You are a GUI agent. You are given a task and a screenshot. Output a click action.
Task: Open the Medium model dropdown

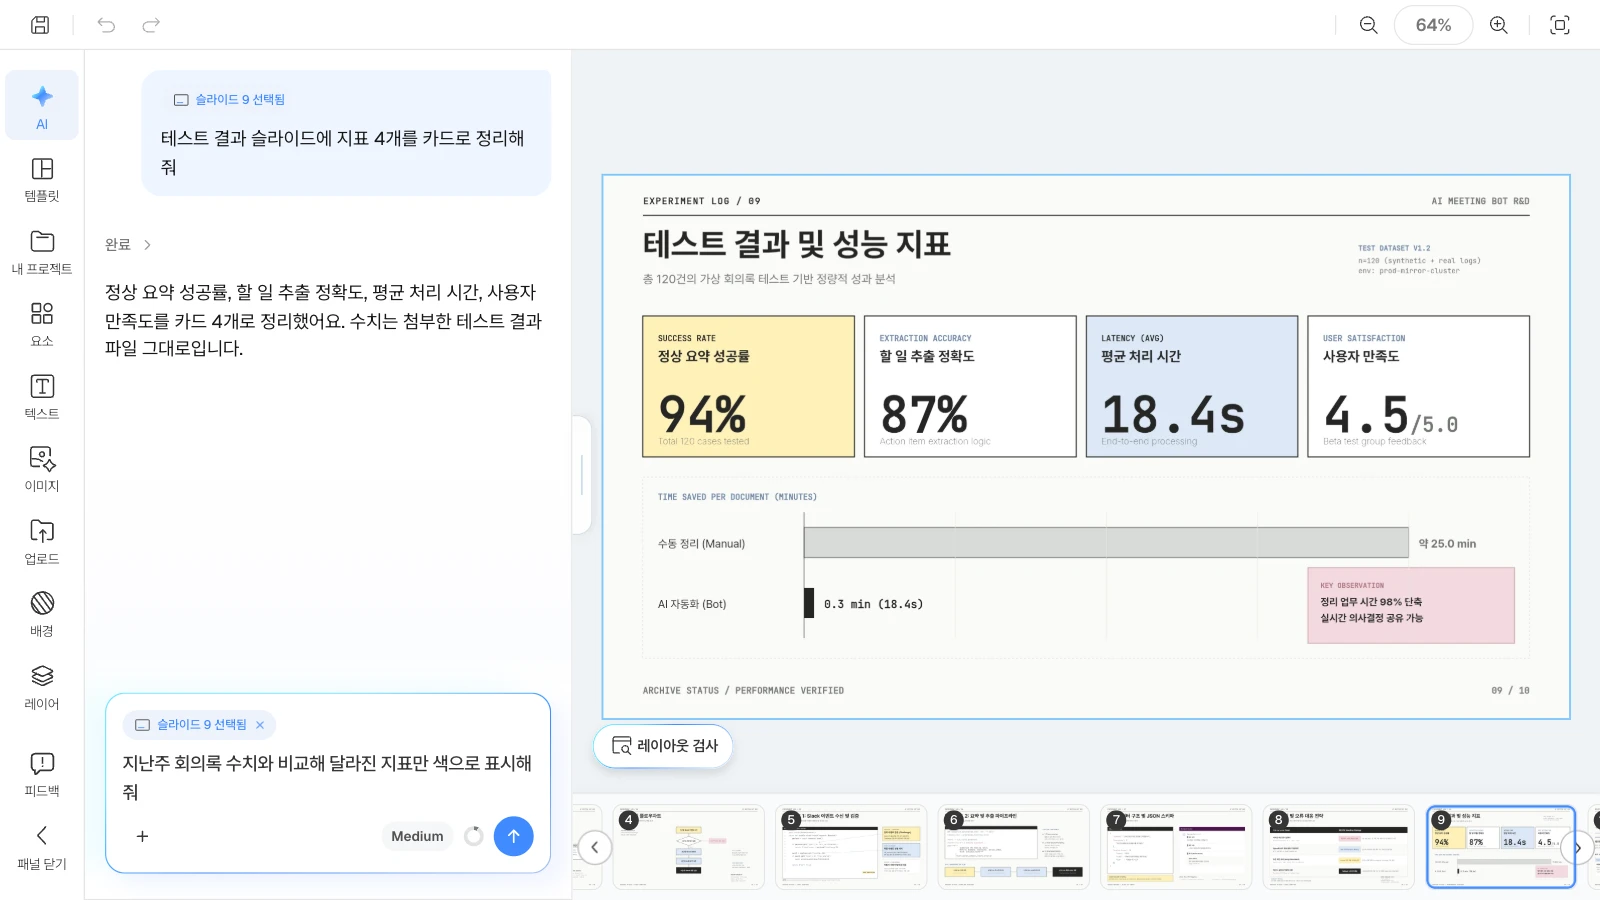[x=417, y=836]
